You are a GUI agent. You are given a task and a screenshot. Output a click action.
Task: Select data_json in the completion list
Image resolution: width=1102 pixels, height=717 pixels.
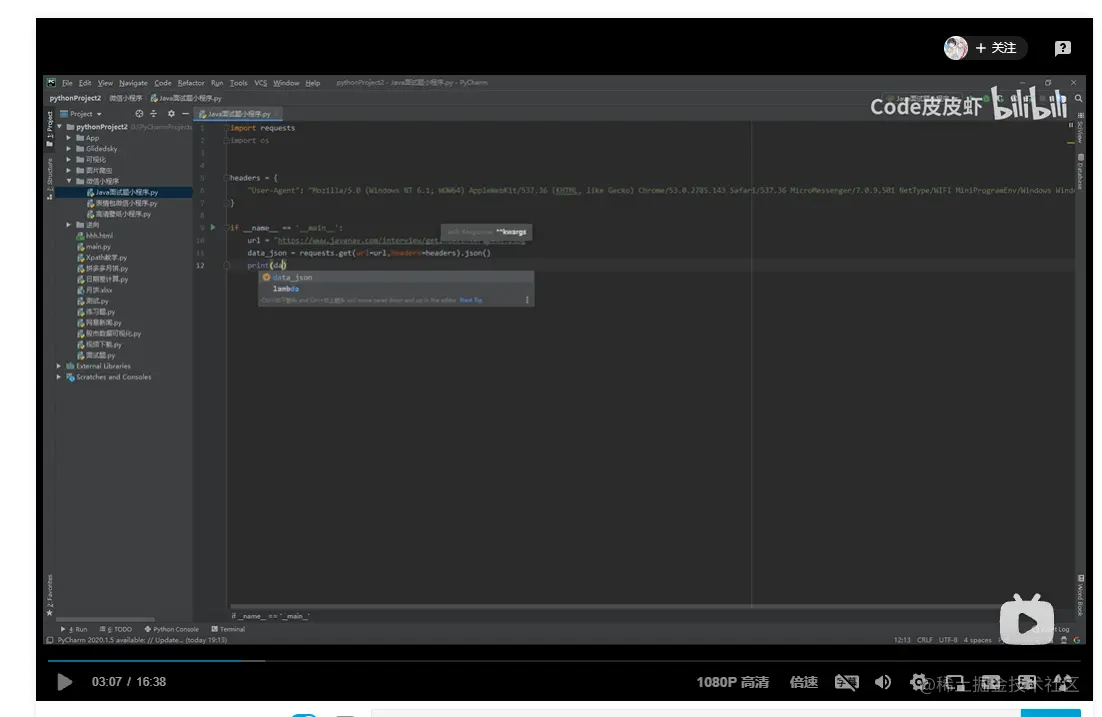coord(396,277)
